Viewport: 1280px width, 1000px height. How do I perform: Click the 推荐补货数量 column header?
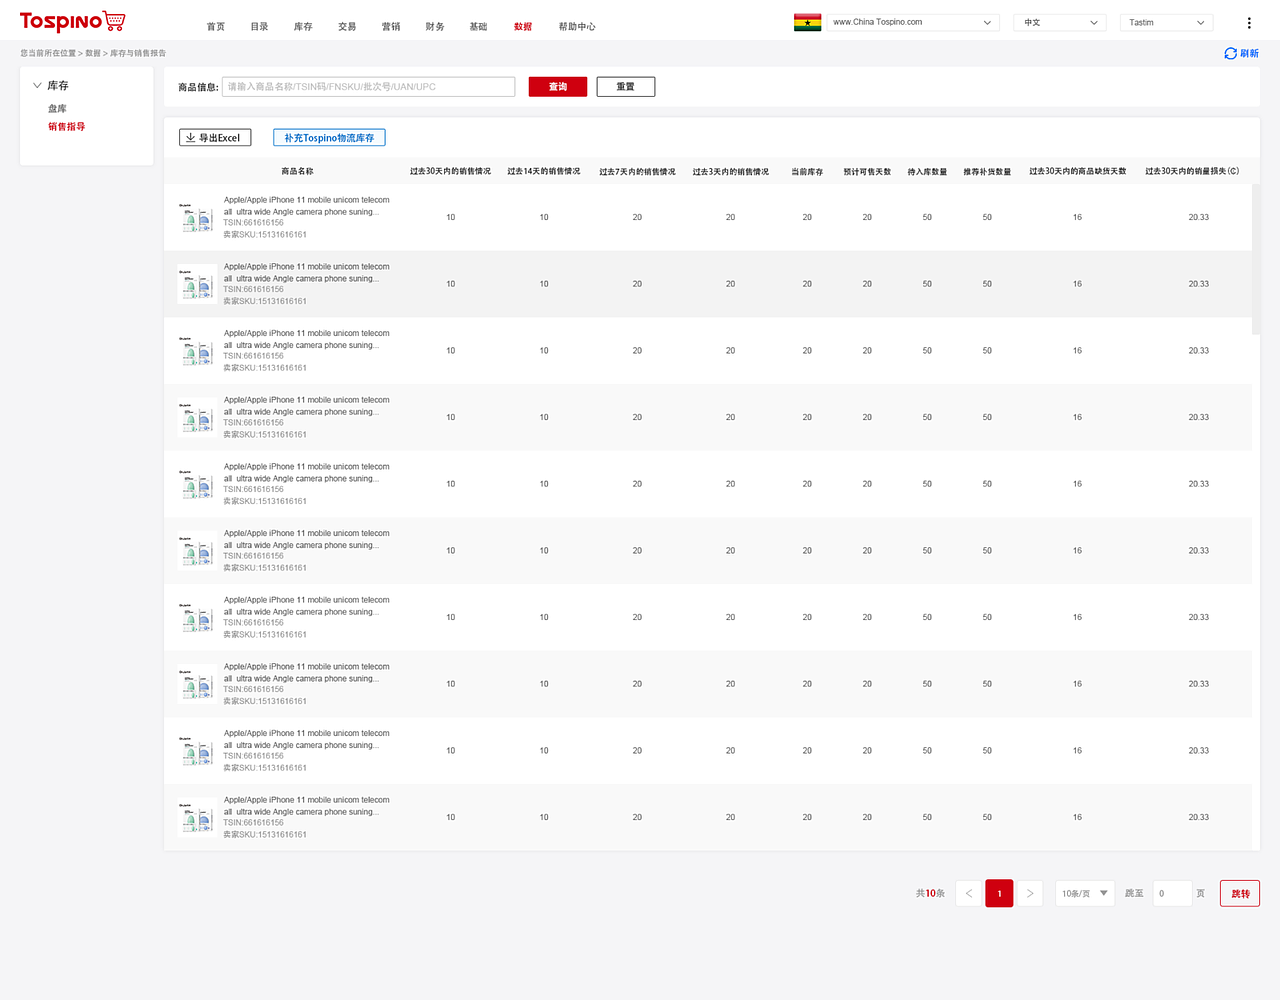click(987, 172)
